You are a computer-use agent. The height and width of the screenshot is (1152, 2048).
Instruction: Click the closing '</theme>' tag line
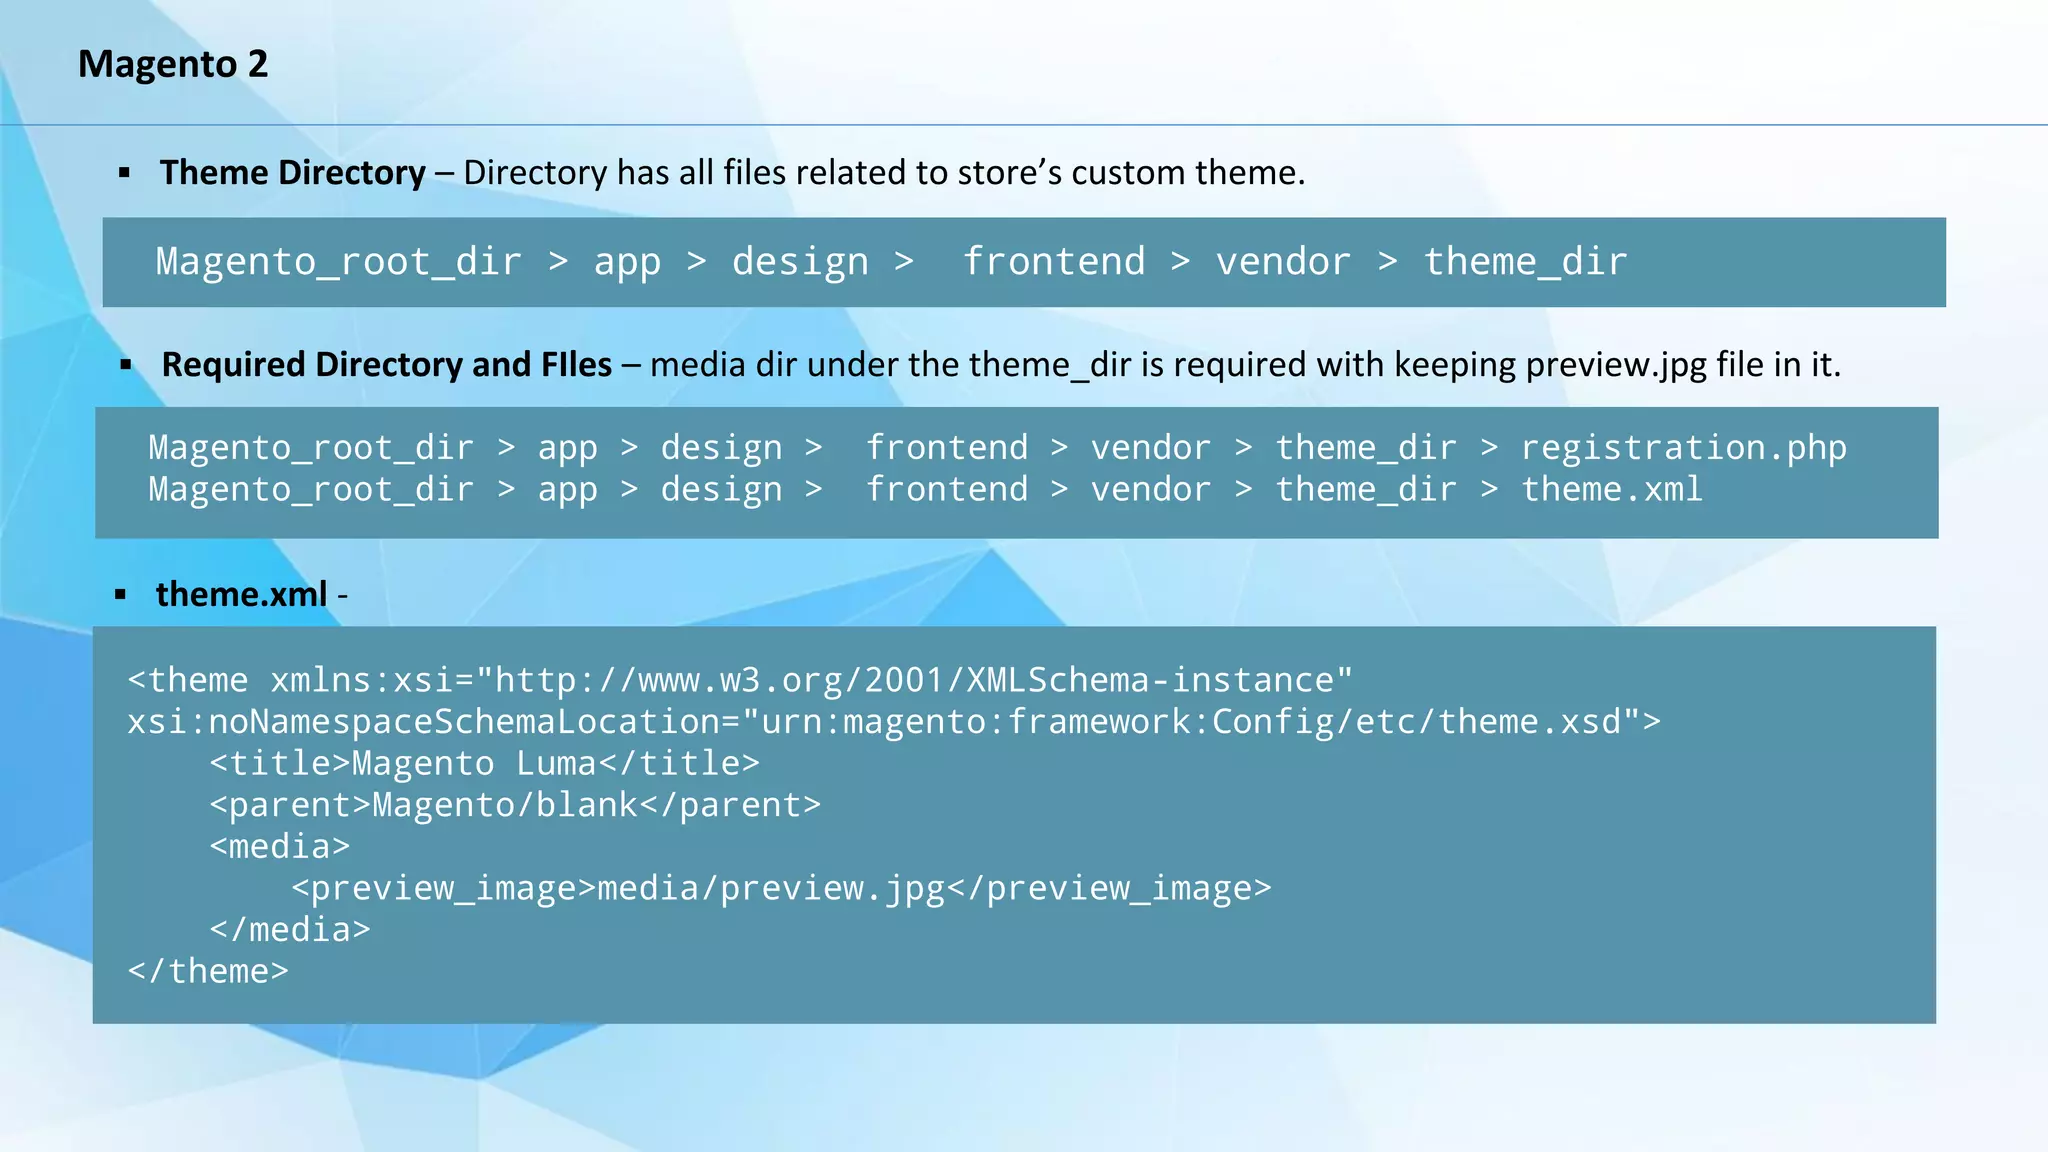(208, 972)
